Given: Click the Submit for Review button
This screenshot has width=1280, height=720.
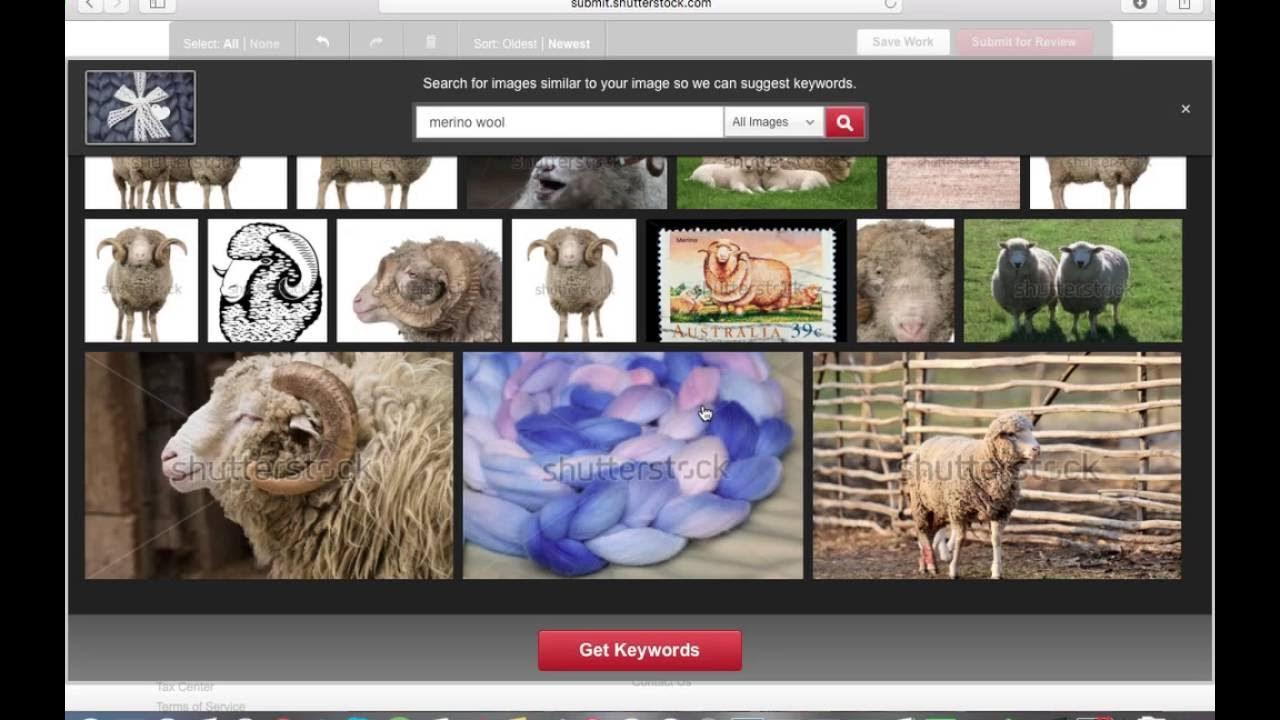Looking at the screenshot, I should click(x=1024, y=42).
